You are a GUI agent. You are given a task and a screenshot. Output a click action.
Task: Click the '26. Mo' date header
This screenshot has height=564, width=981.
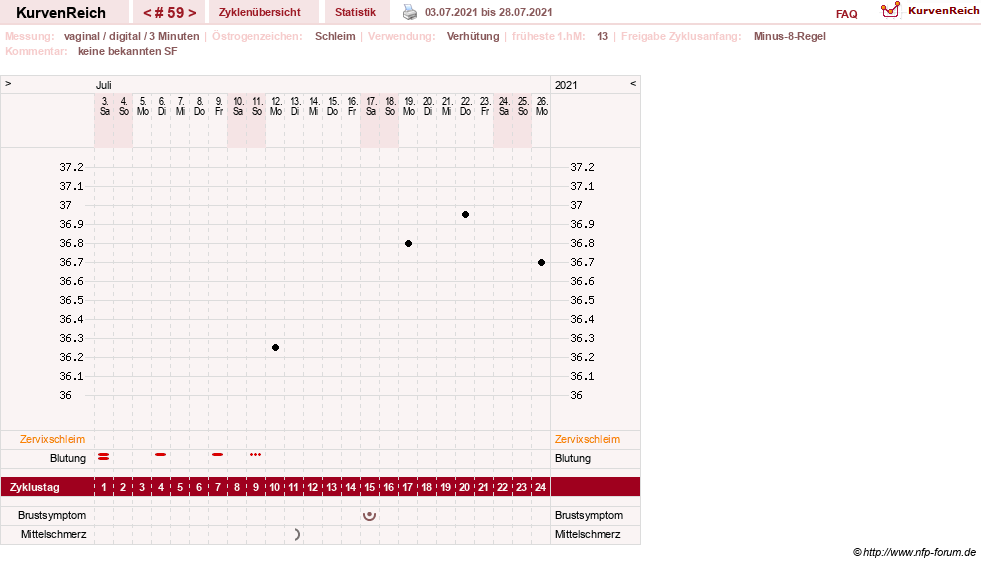coord(542,106)
